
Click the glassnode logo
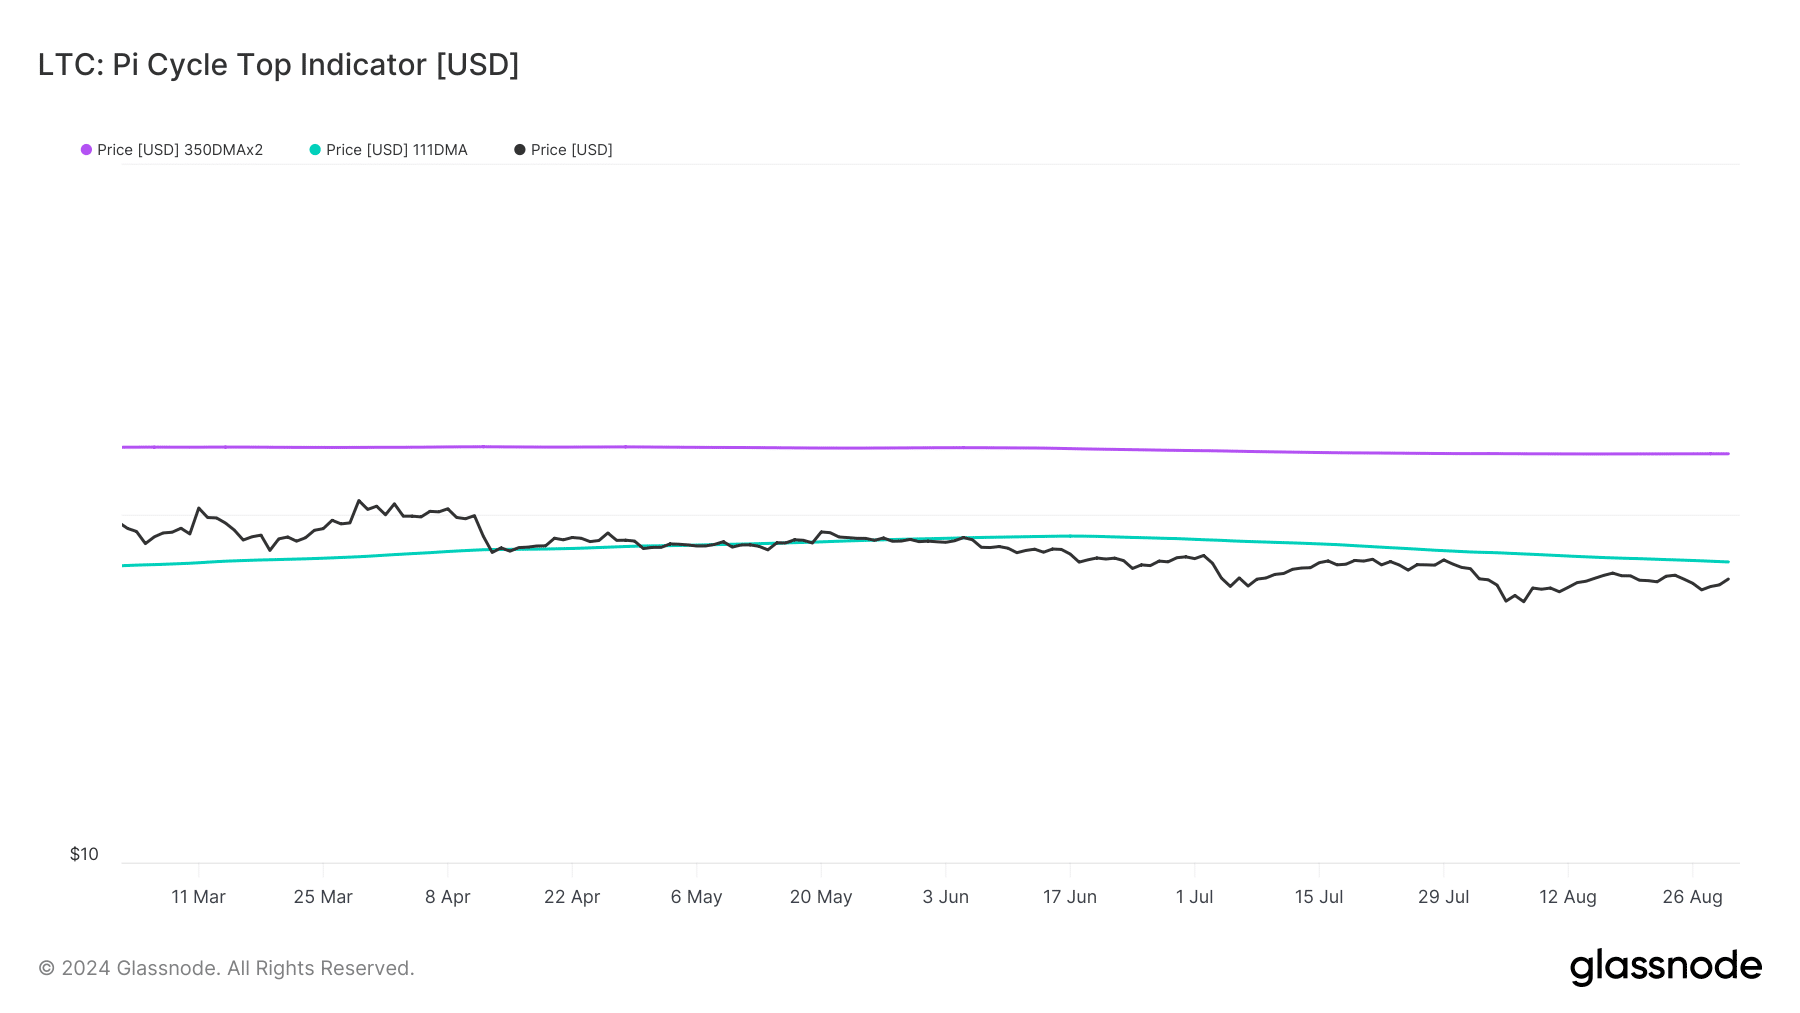point(1665,967)
